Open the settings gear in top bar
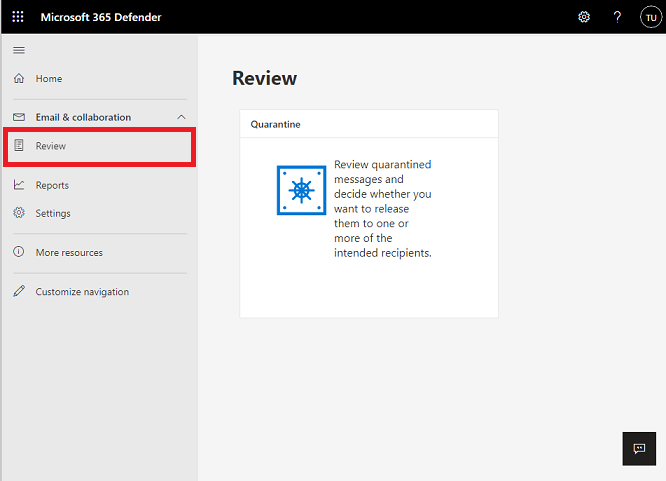 (584, 17)
